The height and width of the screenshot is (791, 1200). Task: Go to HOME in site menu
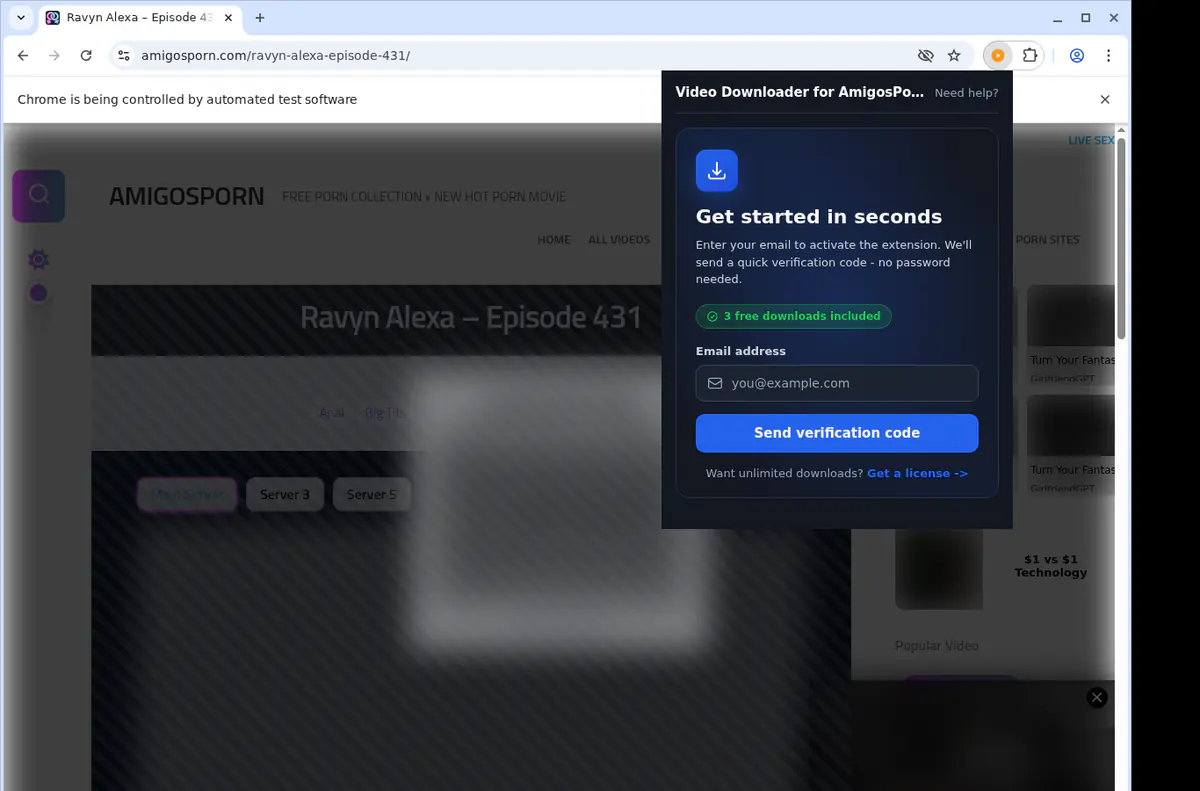(x=554, y=240)
